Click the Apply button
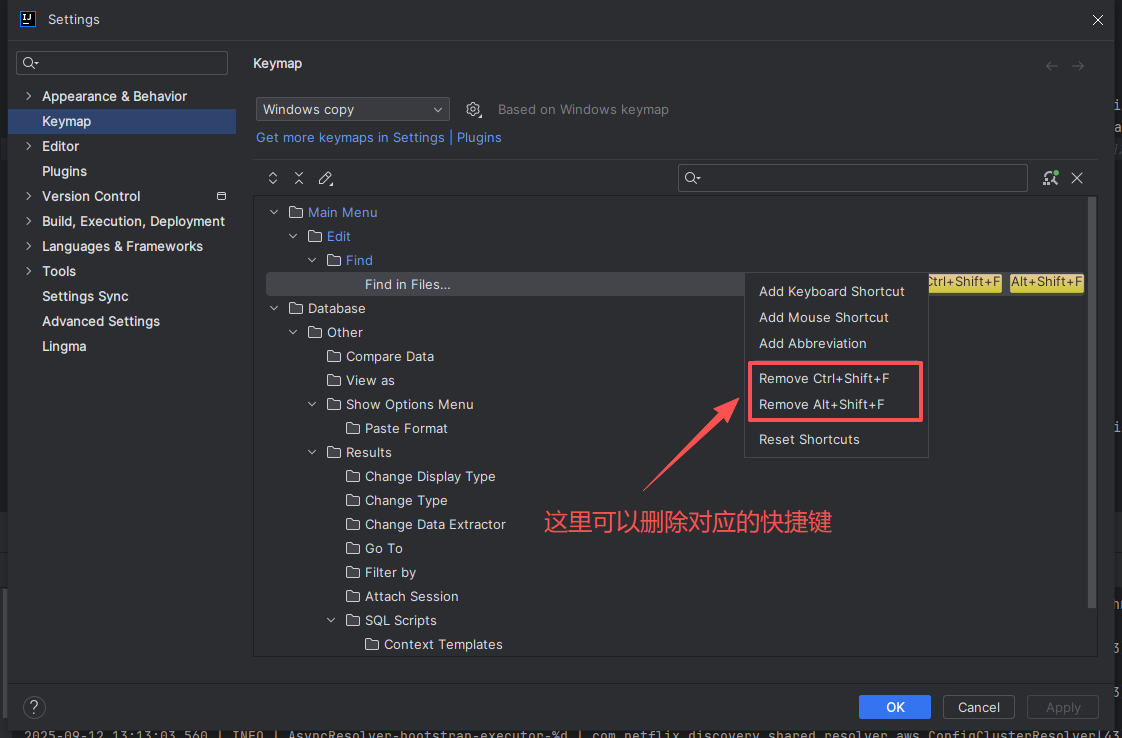This screenshot has height=738, width=1122. click(x=1063, y=707)
